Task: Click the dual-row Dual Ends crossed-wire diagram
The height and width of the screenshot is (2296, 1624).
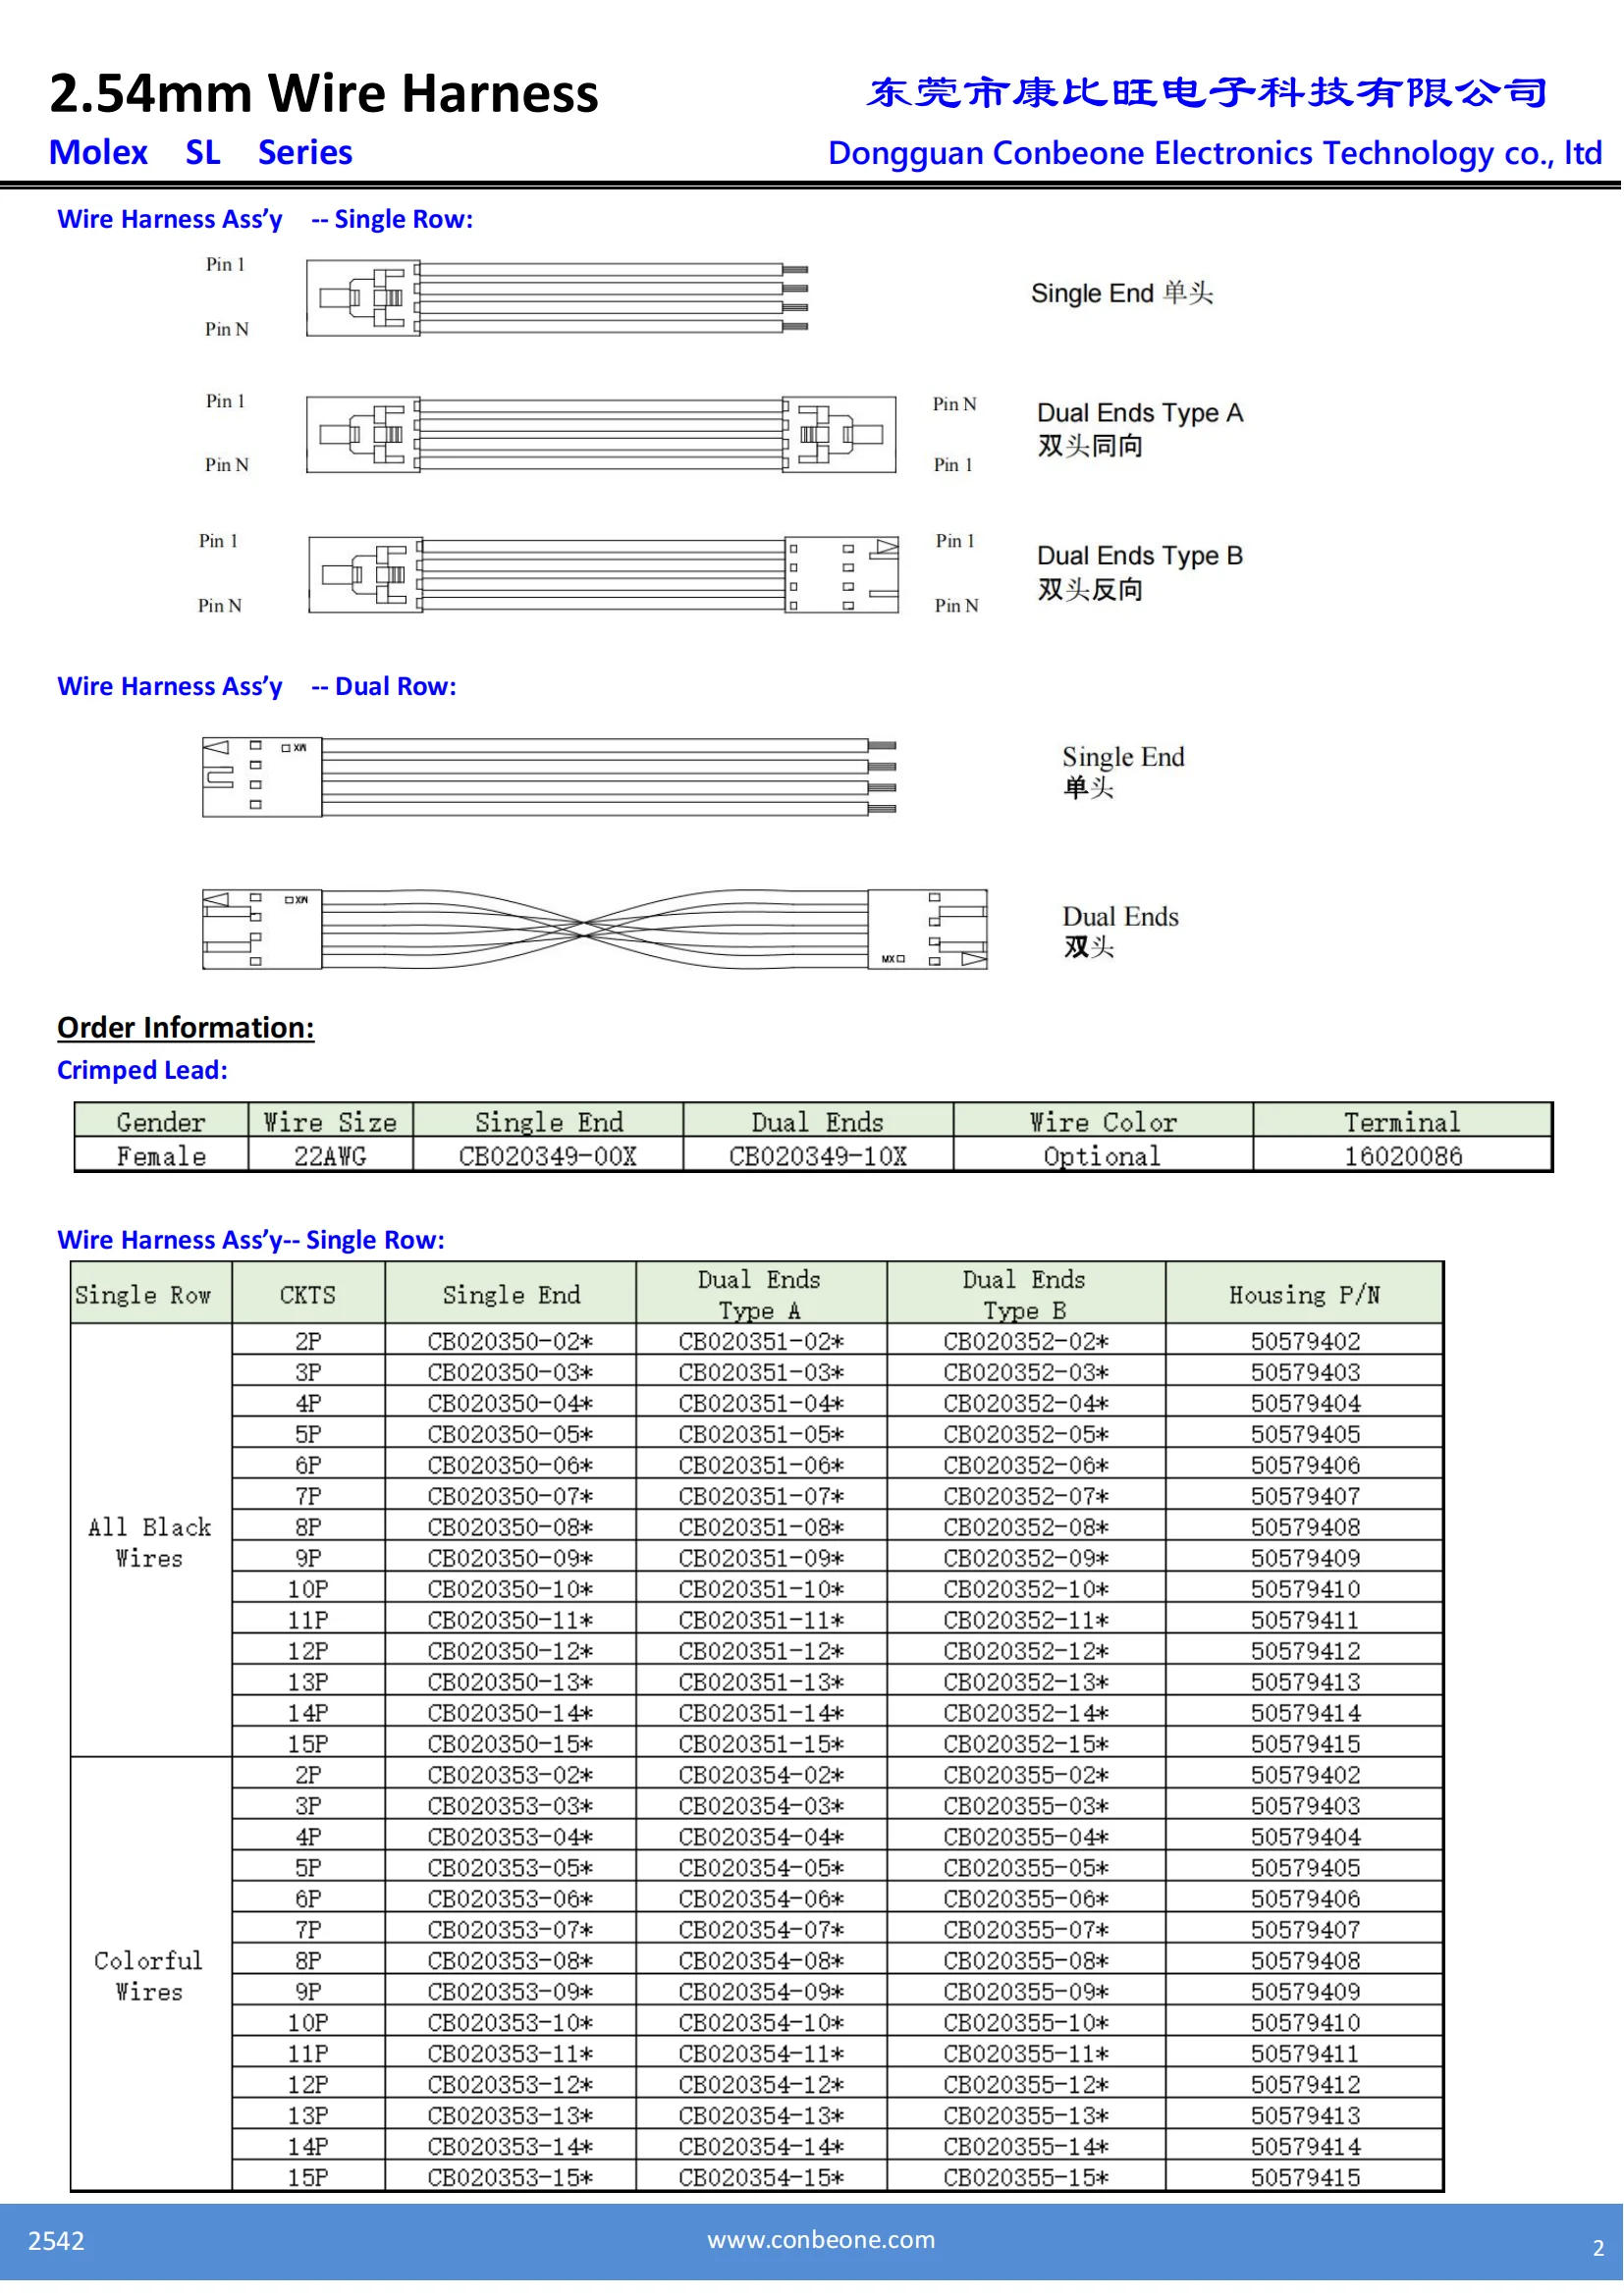Action: [595, 930]
